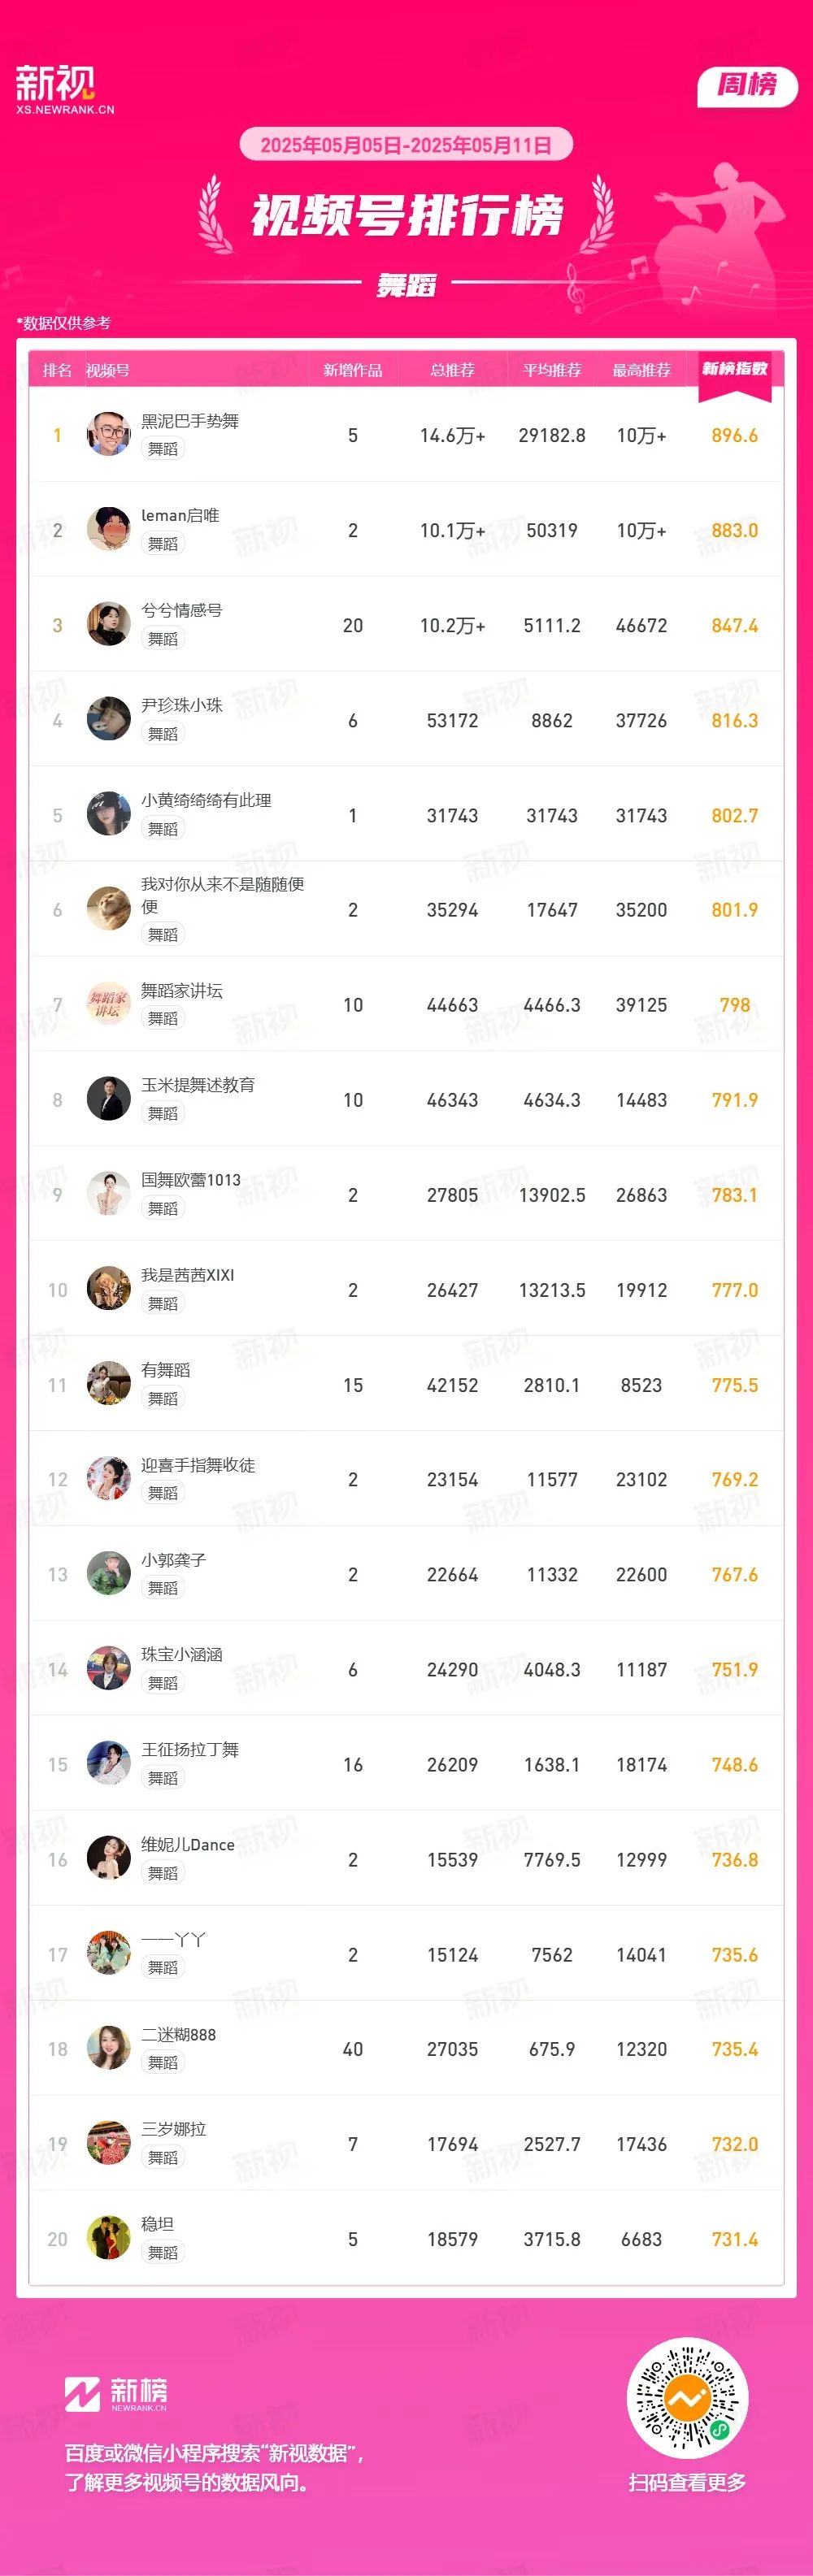
Task: Click avatar of 尹珍珠小珠
Action: tap(108, 719)
